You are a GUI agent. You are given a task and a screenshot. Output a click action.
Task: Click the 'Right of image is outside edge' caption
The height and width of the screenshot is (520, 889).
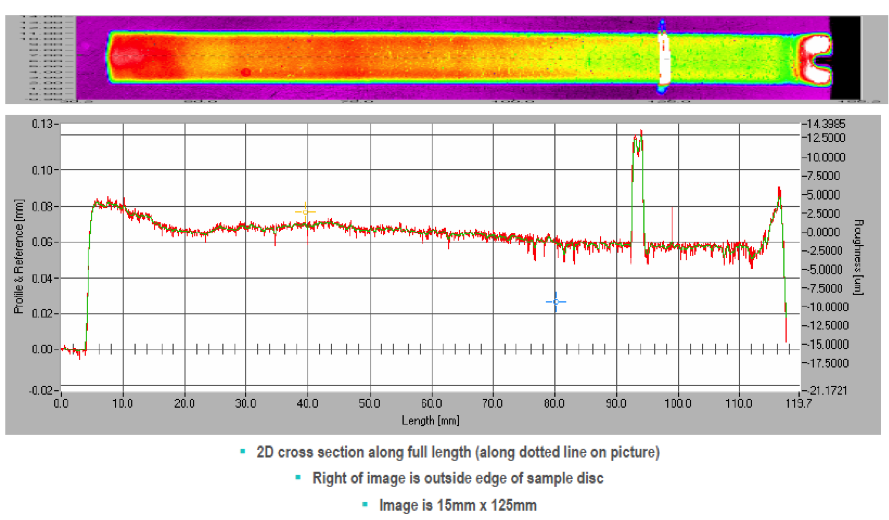point(457,478)
